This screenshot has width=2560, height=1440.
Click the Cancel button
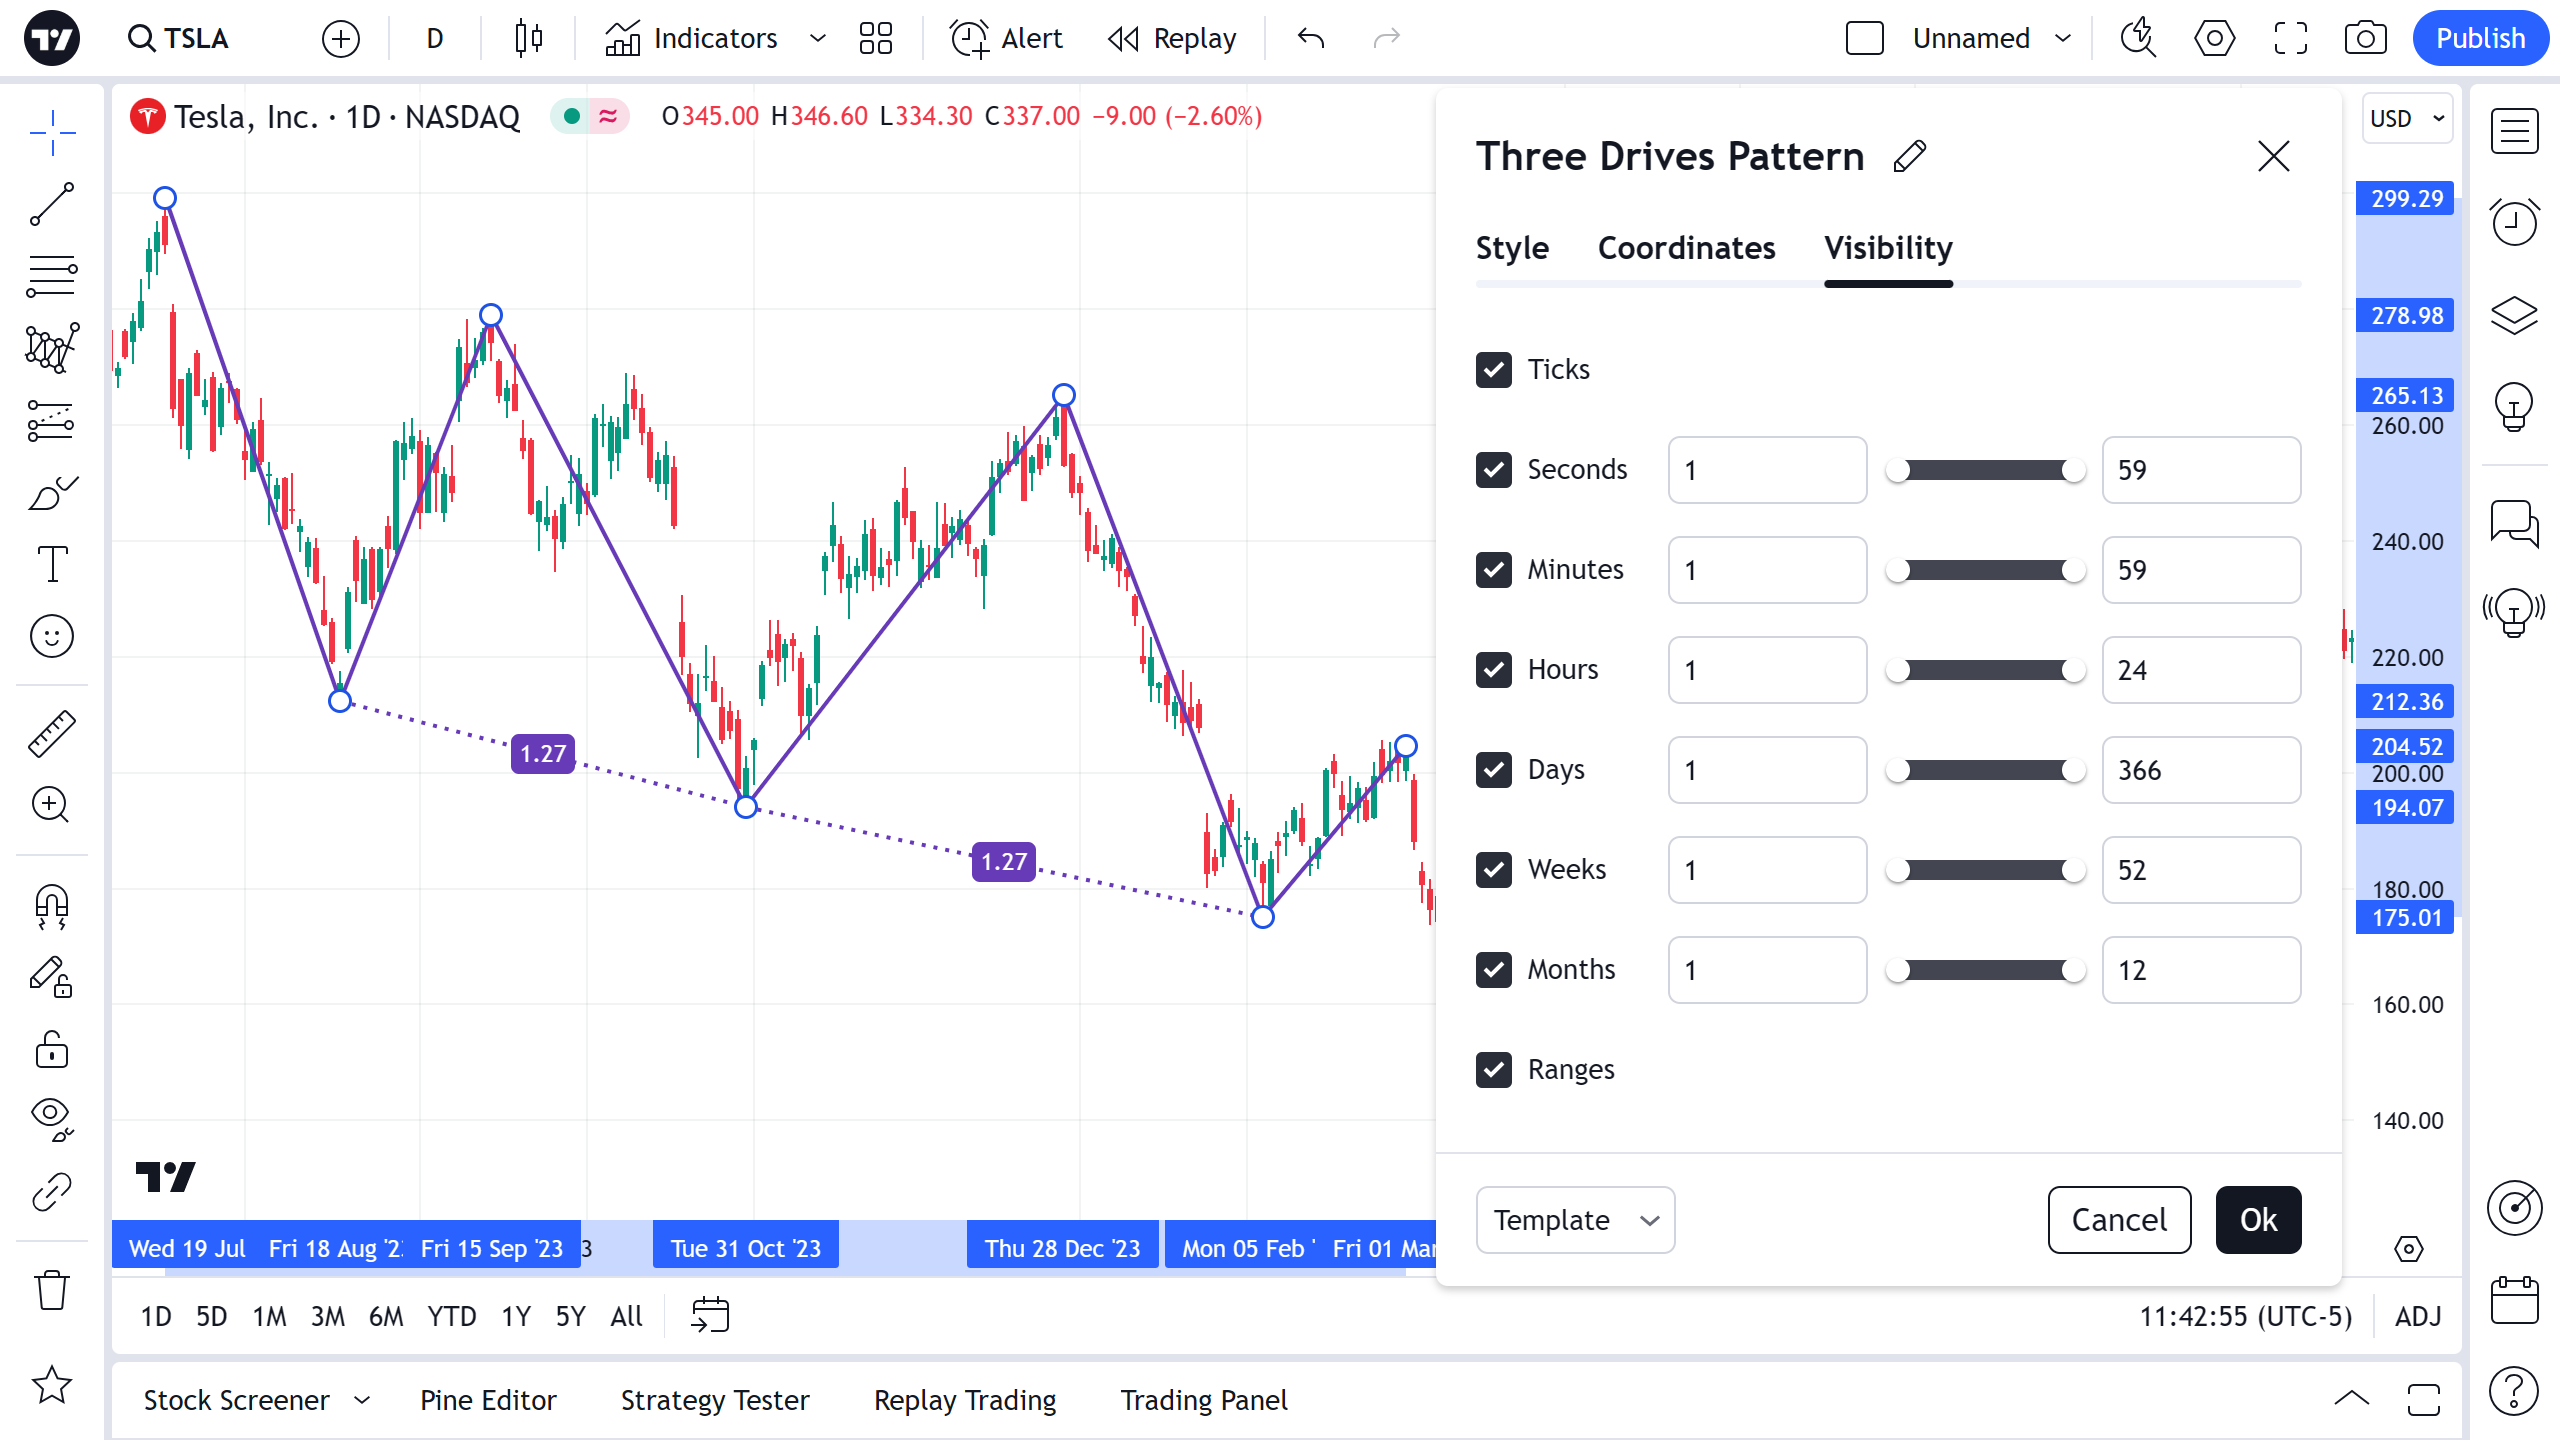(x=2119, y=1220)
